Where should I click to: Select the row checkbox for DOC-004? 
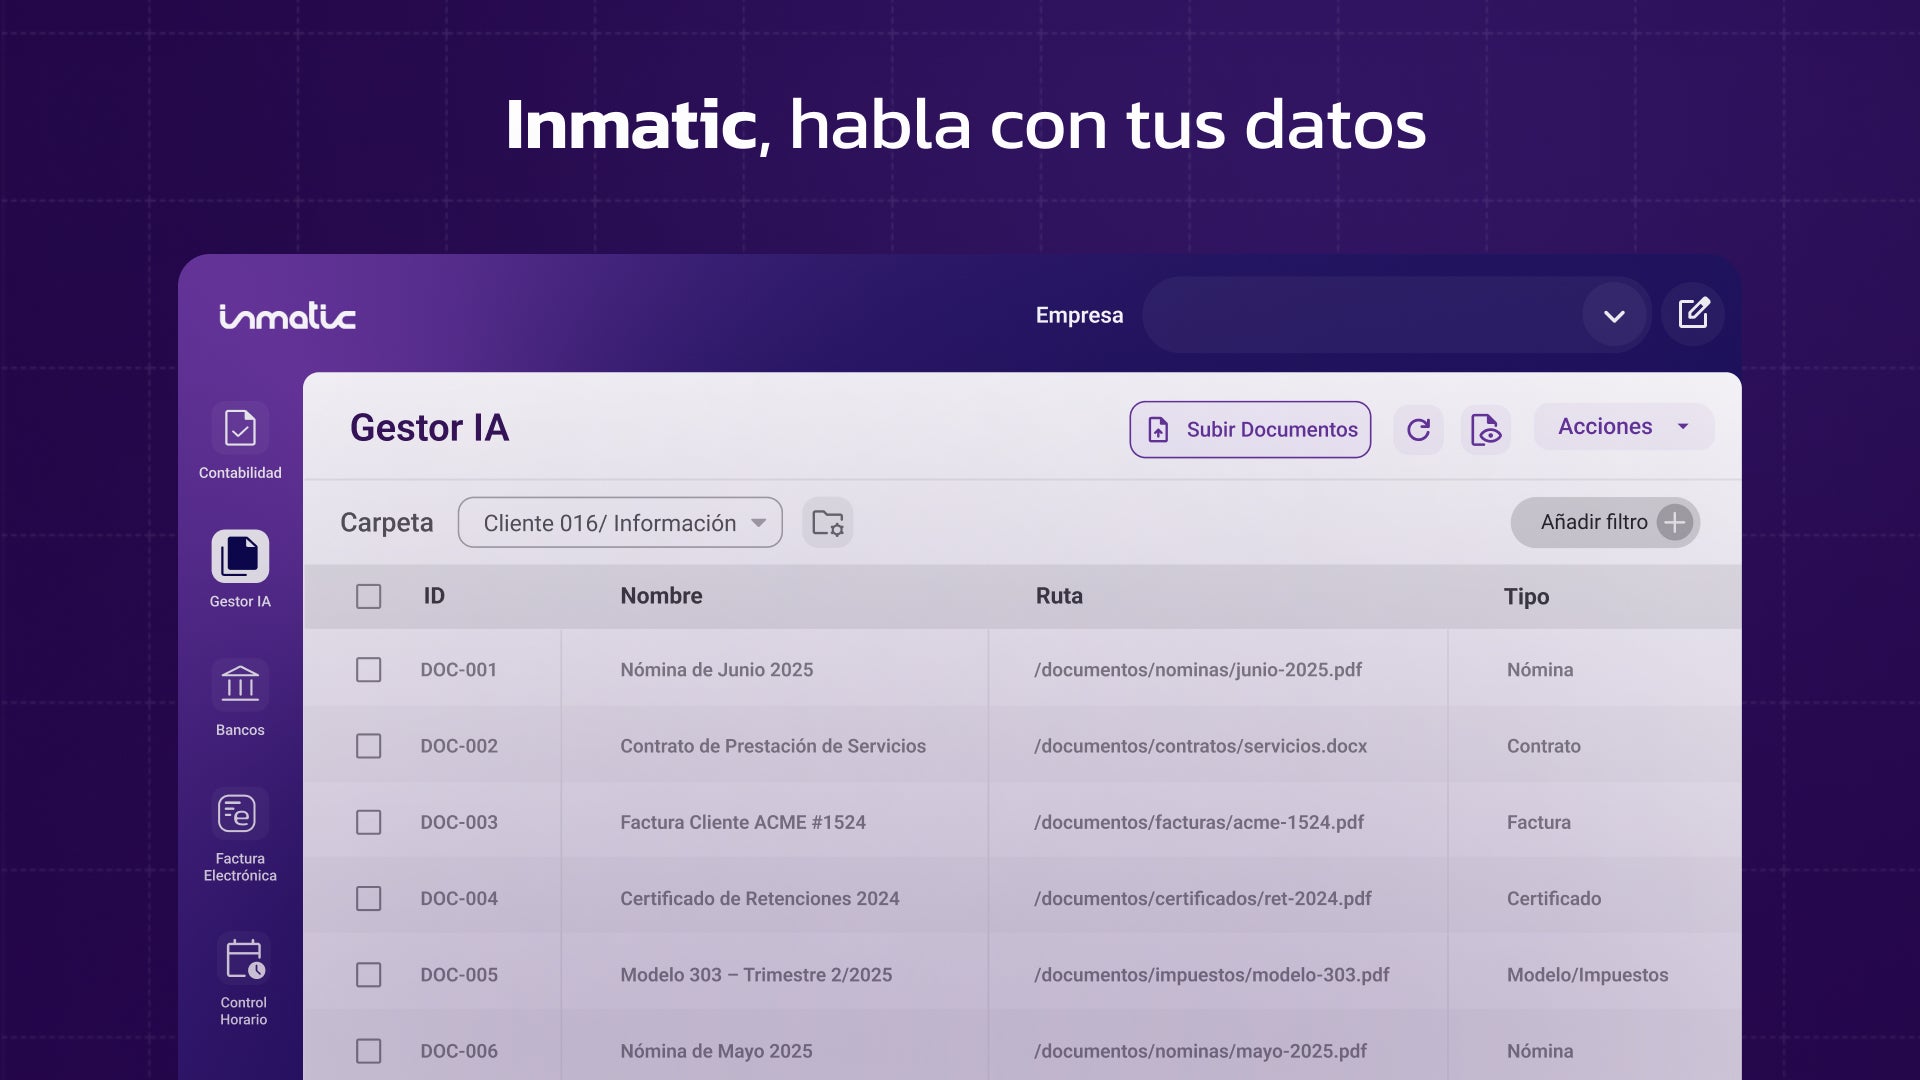point(368,898)
